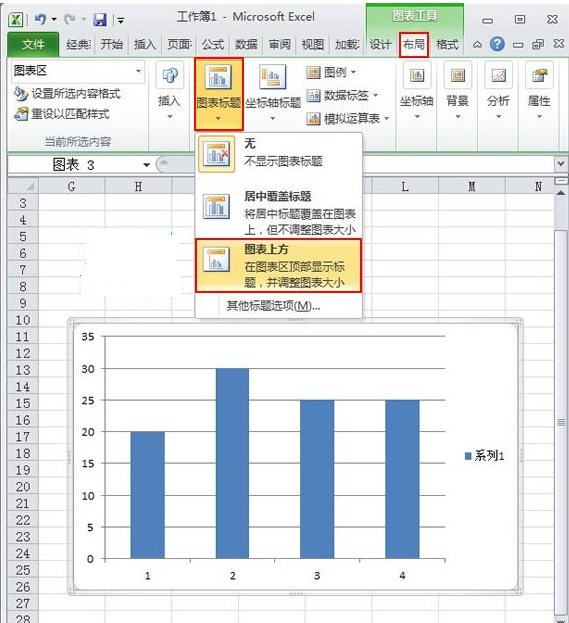Open the 属性 properties group button
This screenshot has width=569, height=623.
click(539, 91)
